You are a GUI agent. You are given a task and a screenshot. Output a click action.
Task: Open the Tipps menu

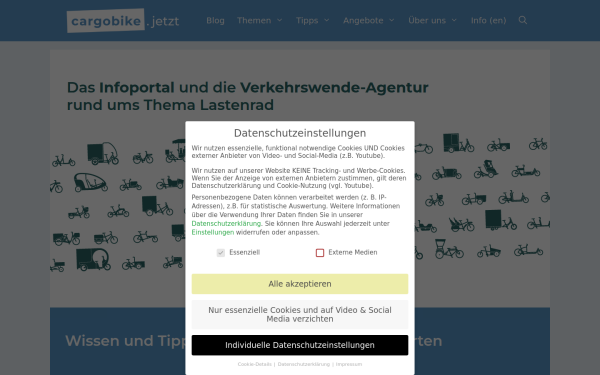pyautogui.click(x=307, y=21)
